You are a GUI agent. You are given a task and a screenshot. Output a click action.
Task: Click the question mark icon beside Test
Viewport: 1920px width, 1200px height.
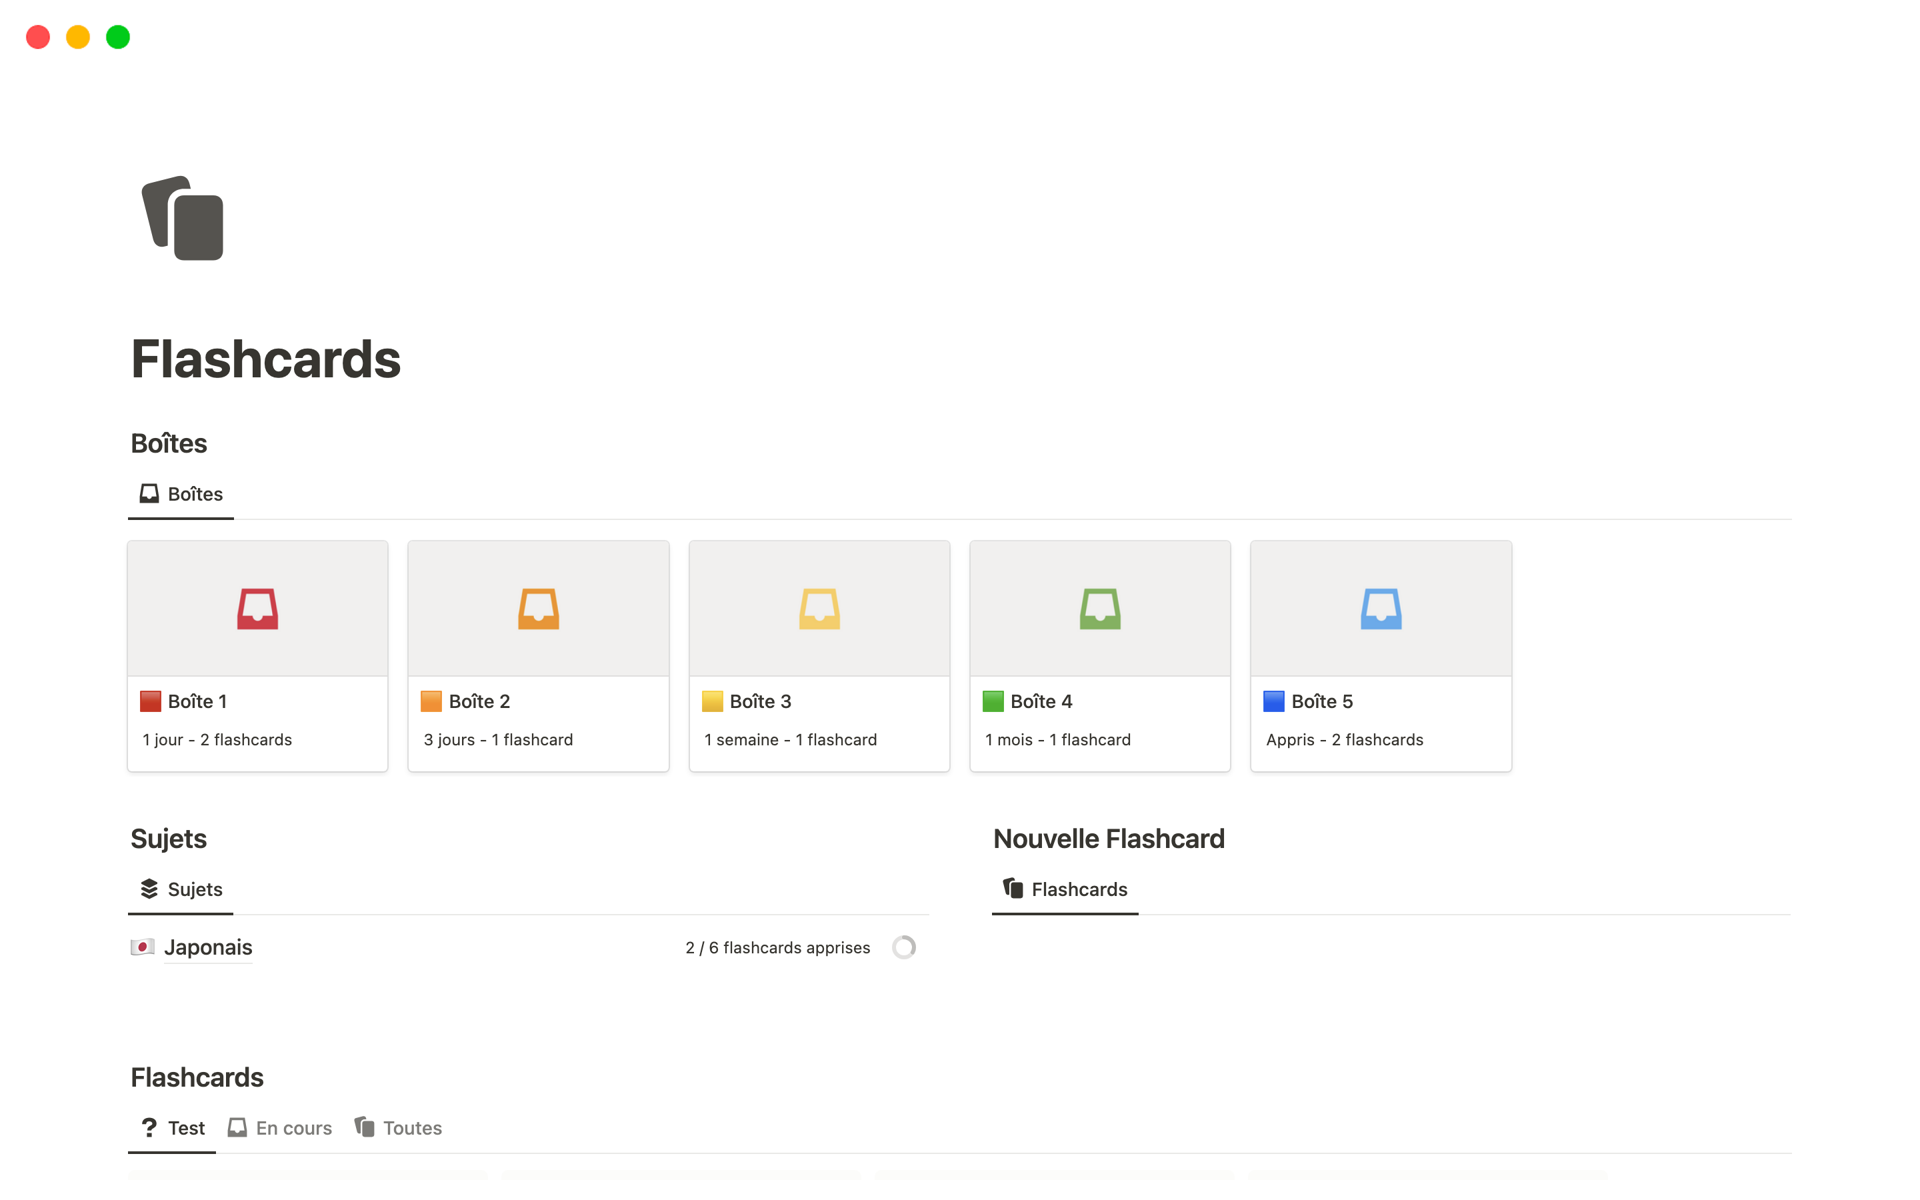[x=149, y=1127]
